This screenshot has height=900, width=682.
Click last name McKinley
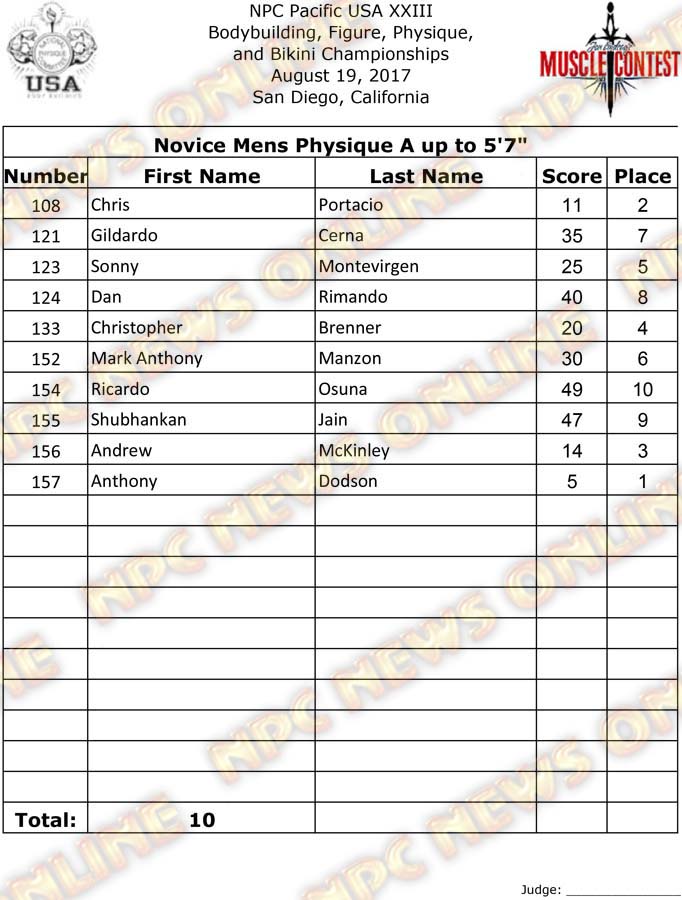354,450
